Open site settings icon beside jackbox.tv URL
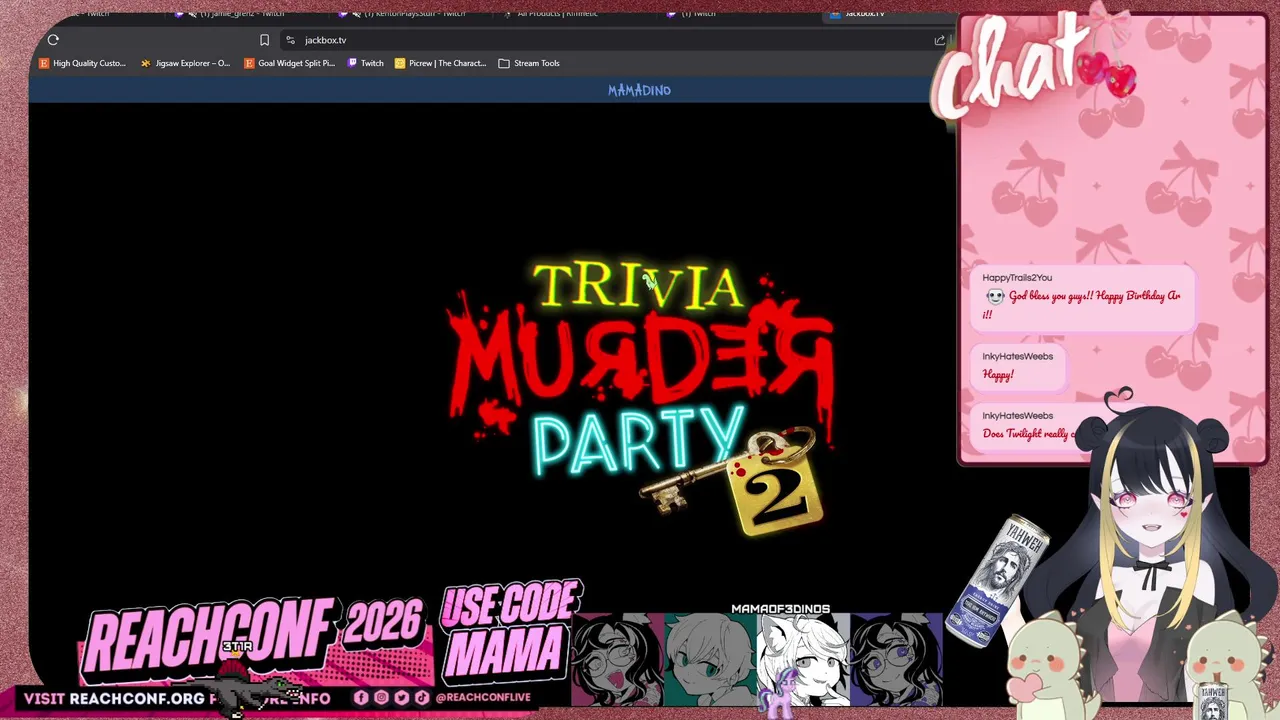Viewport: 1280px width, 720px height. (290, 40)
